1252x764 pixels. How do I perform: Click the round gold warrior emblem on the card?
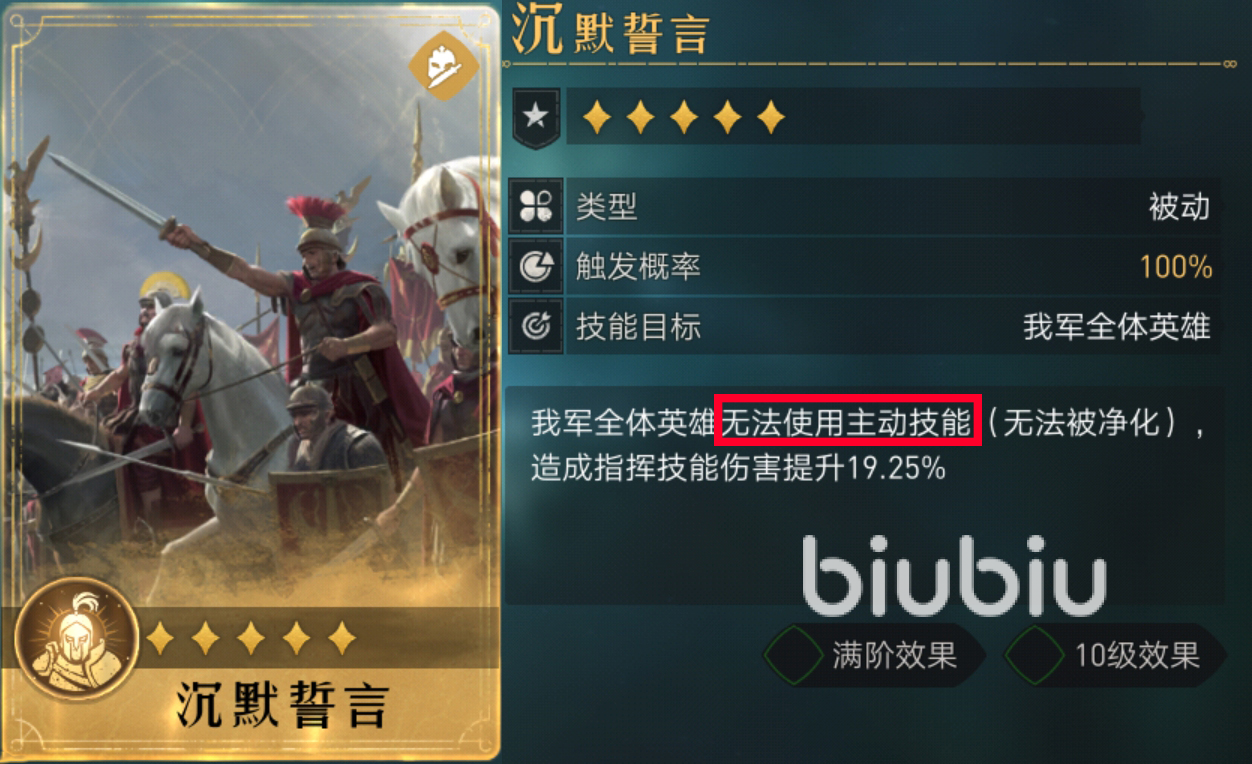[x=77, y=639]
